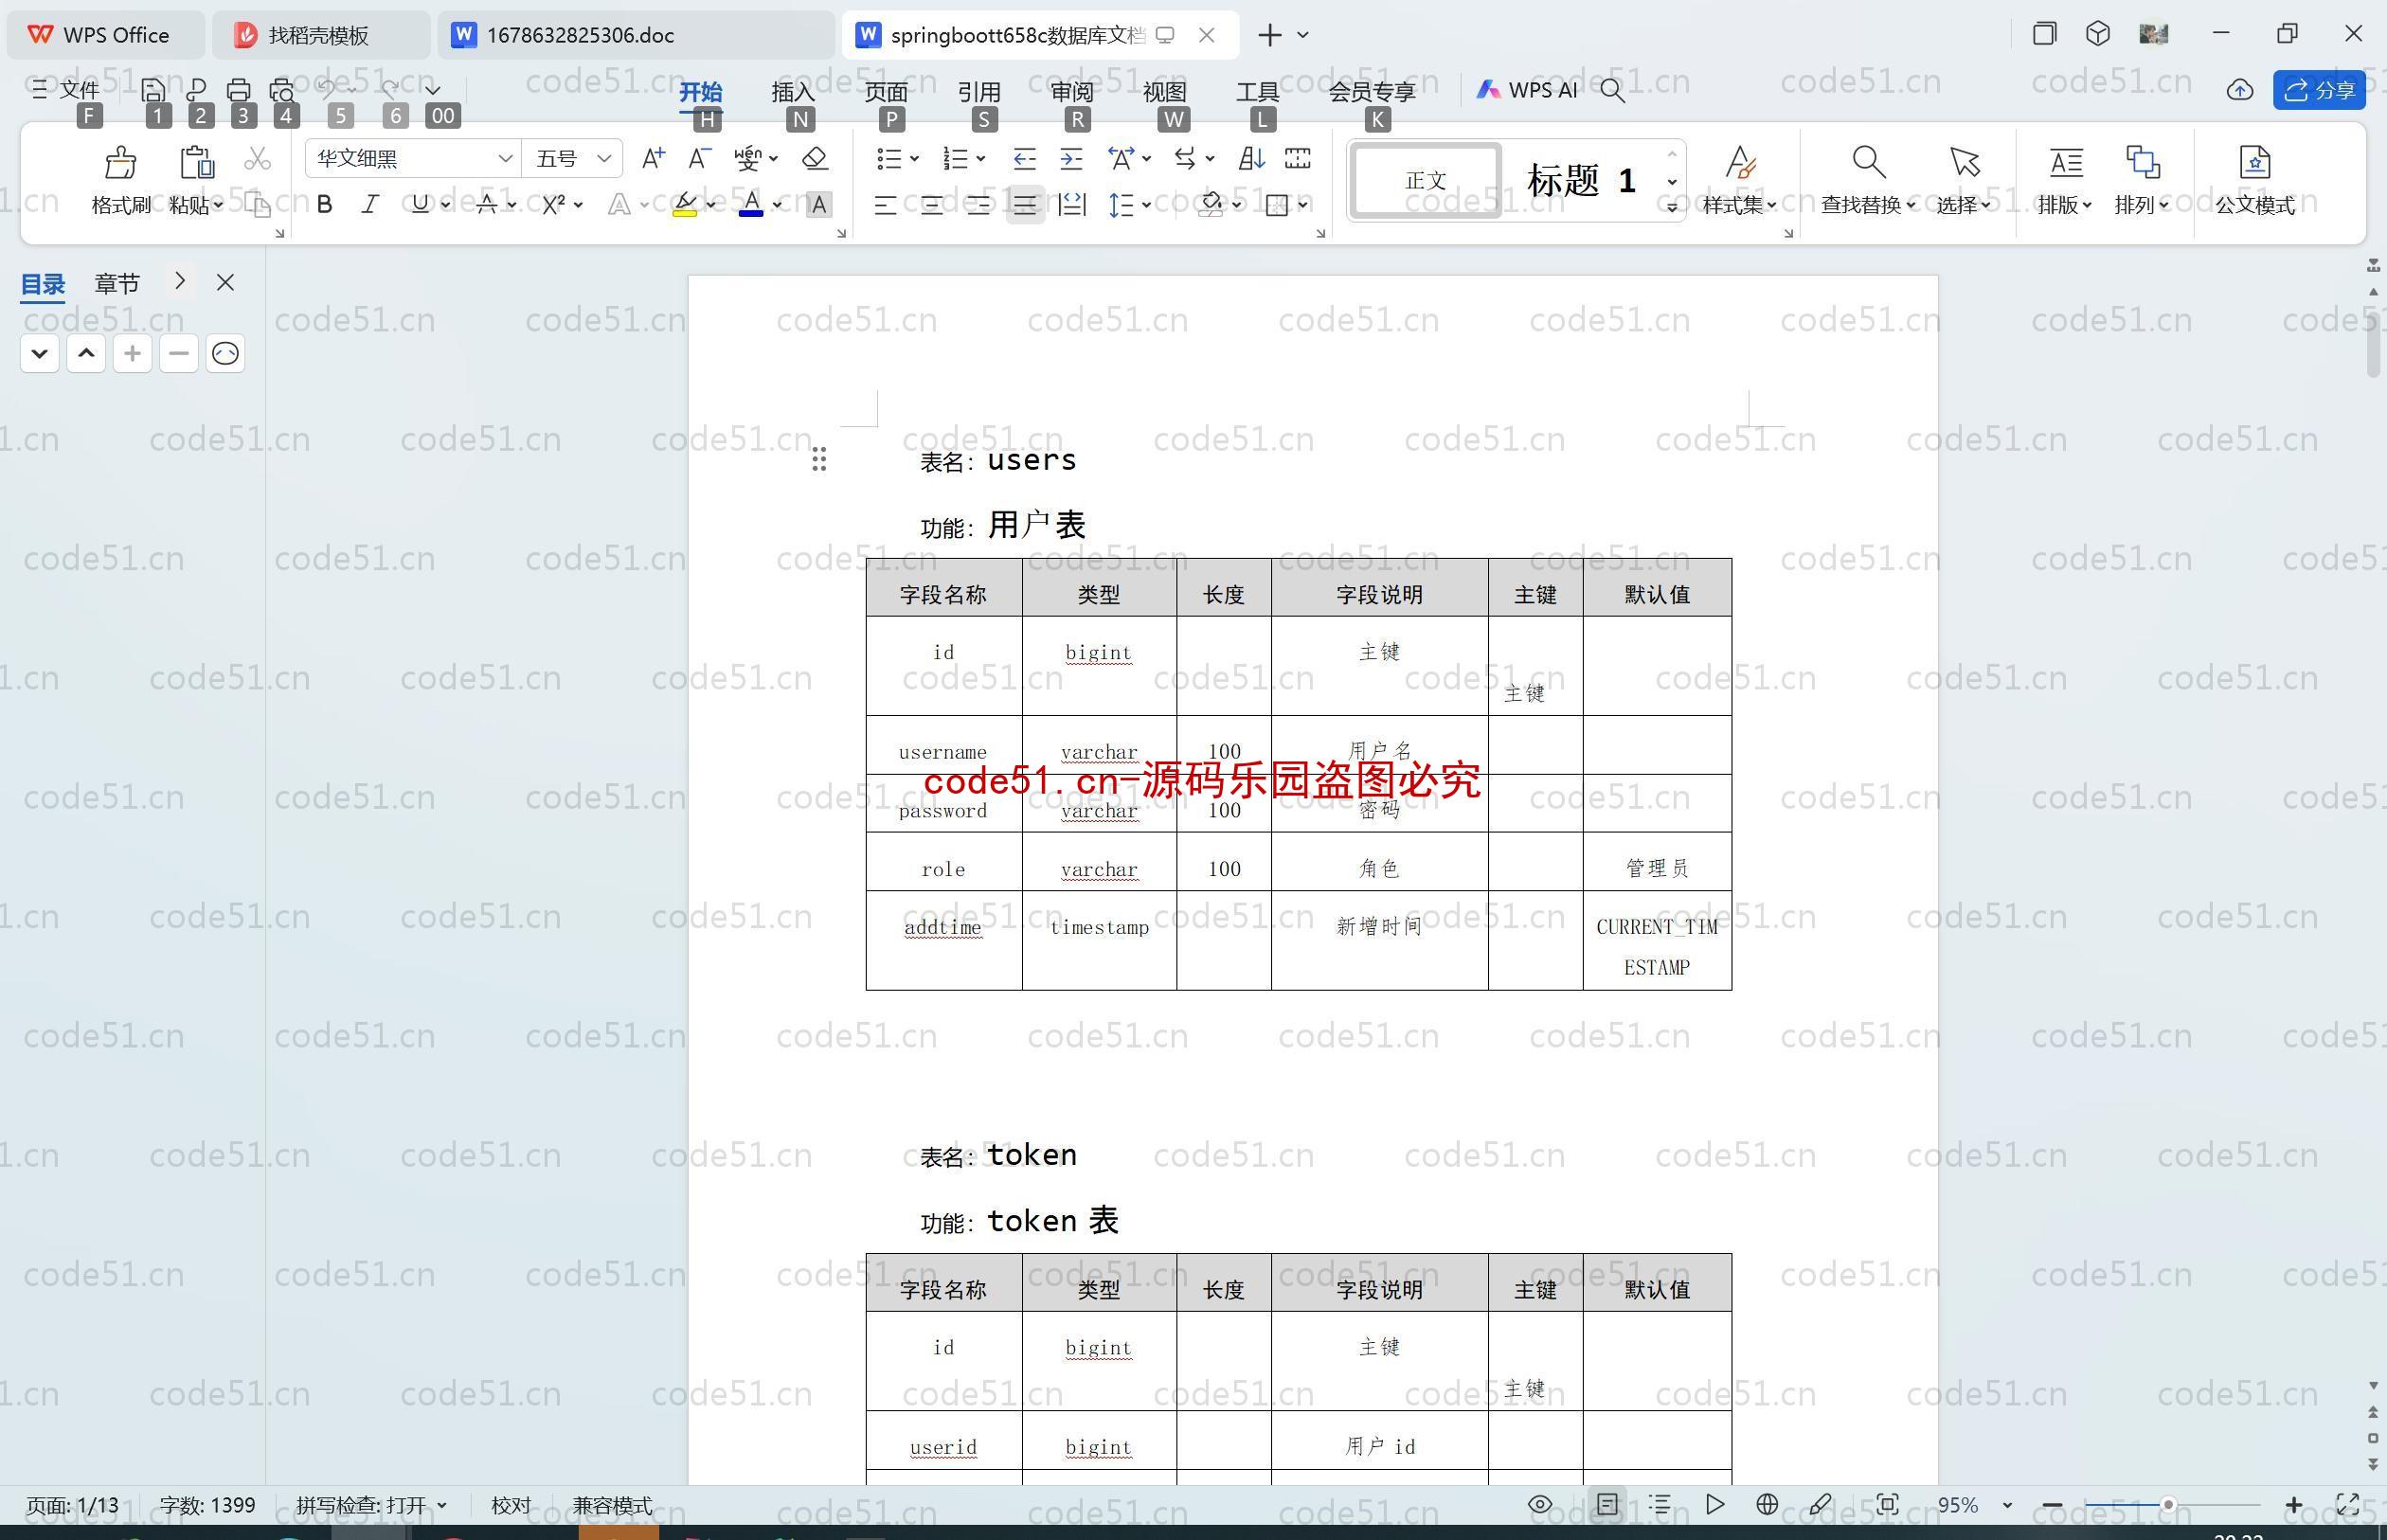Expand the bullet list dropdown arrow
2387x1540 pixels.
click(x=914, y=158)
